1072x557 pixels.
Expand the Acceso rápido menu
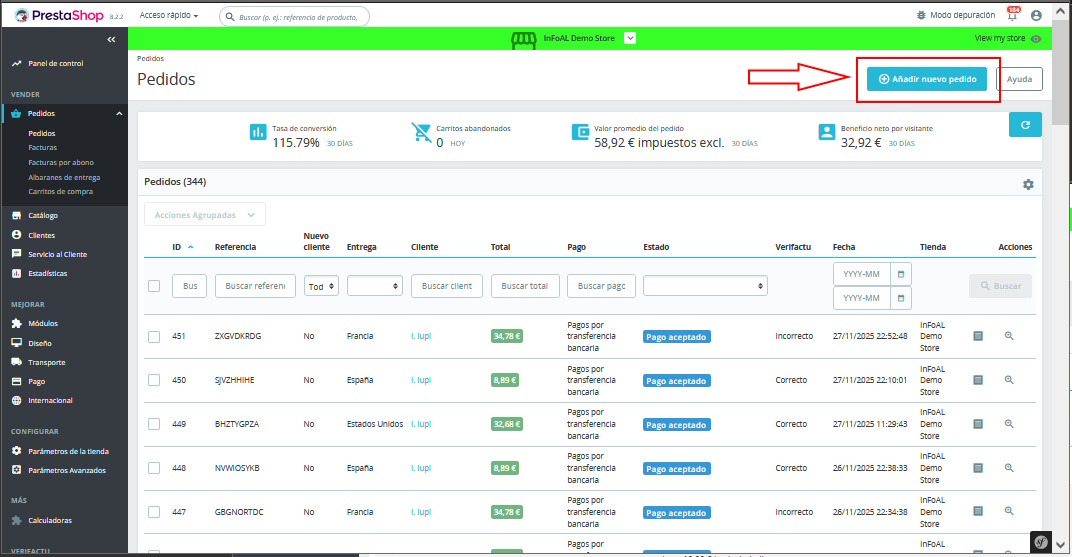[169, 16]
